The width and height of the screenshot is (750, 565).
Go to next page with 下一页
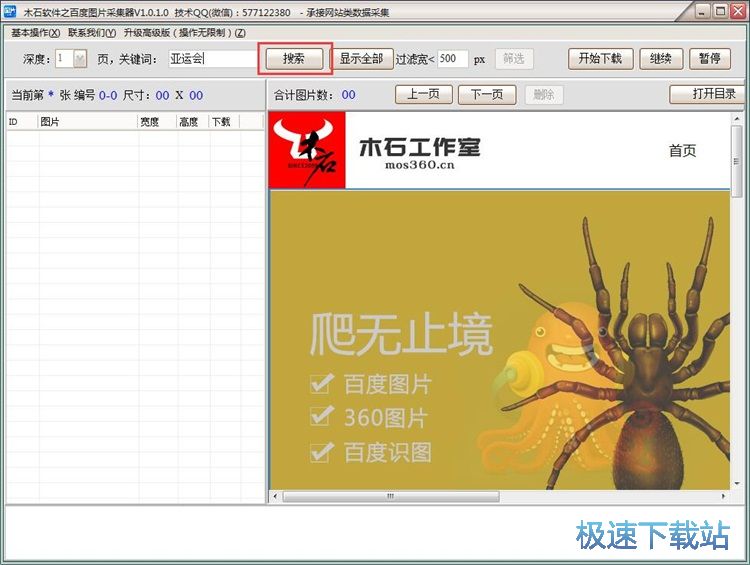[x=487, y=94]
